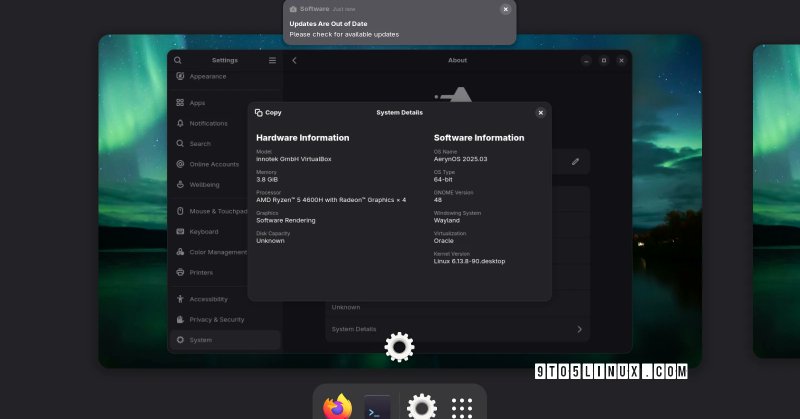Click the GNOME Version 48 value

pos(438,200)
